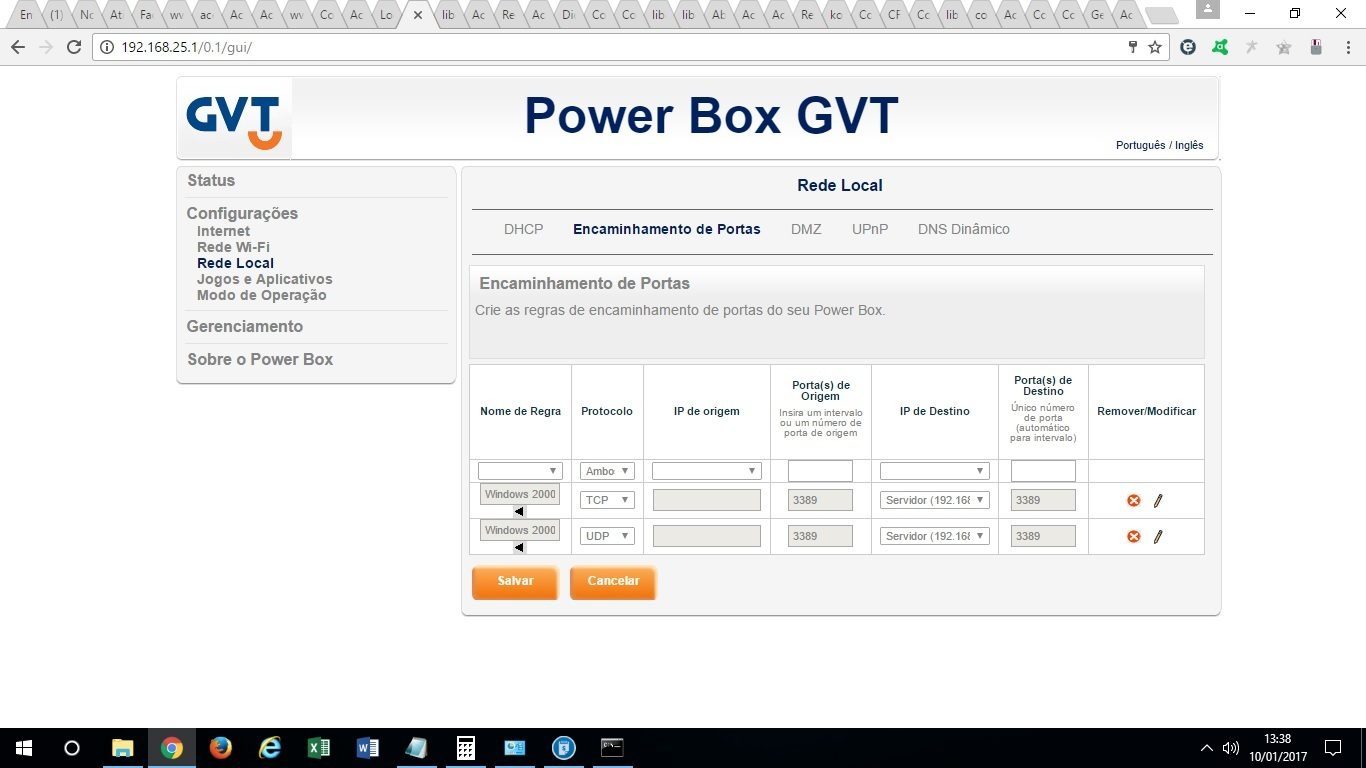
Task: Remove the UDP Windows 2000 rule
Action: [1134, 536]
